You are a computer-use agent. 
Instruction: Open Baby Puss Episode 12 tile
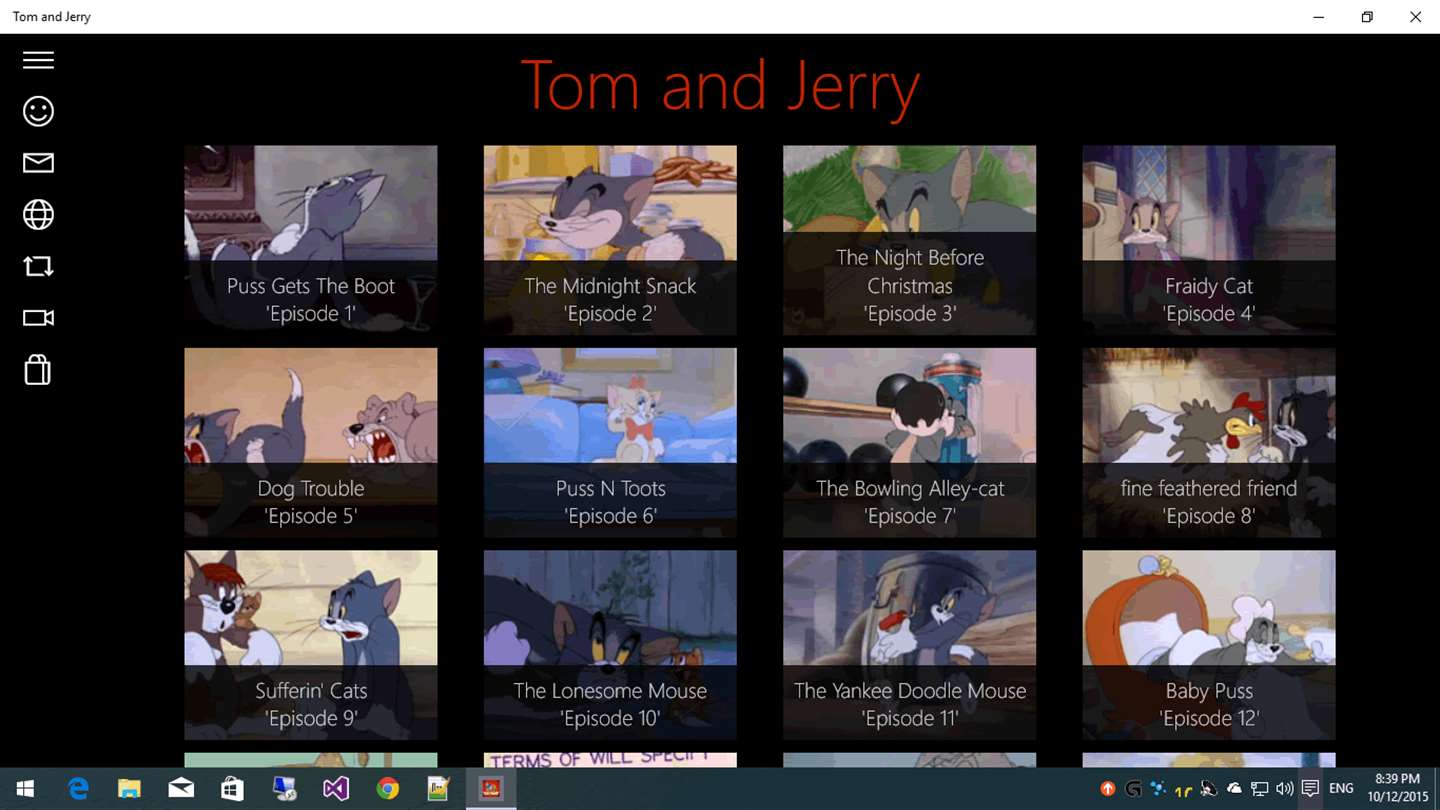1208,645
